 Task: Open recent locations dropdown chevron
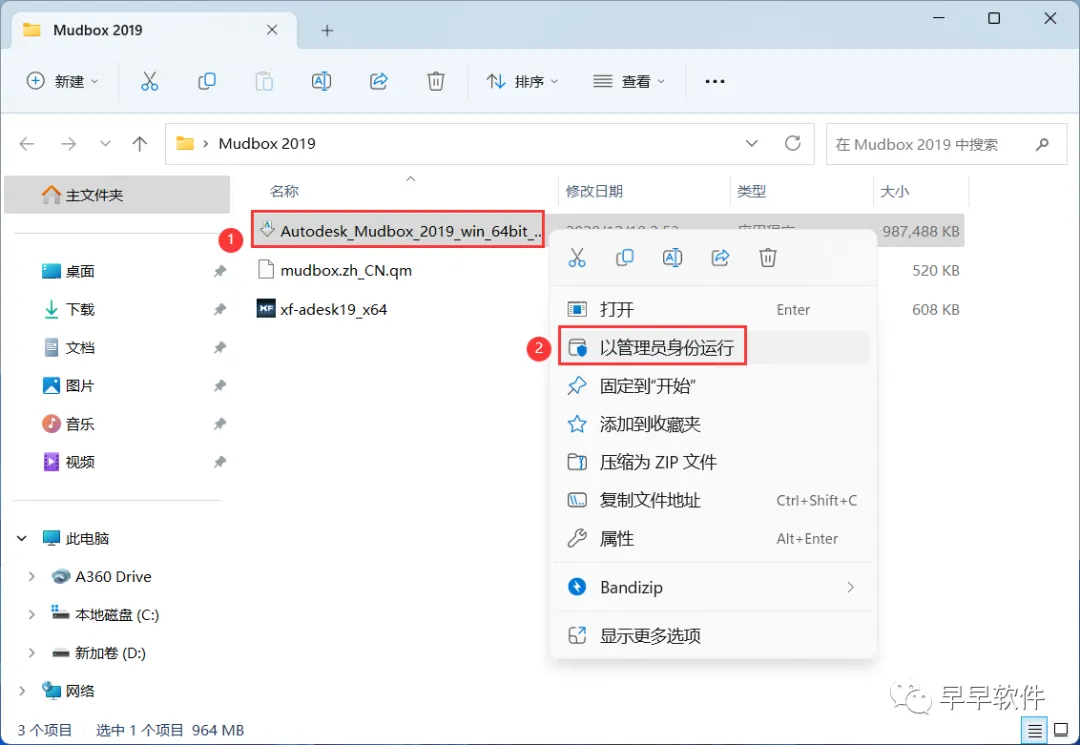(105, 144)
